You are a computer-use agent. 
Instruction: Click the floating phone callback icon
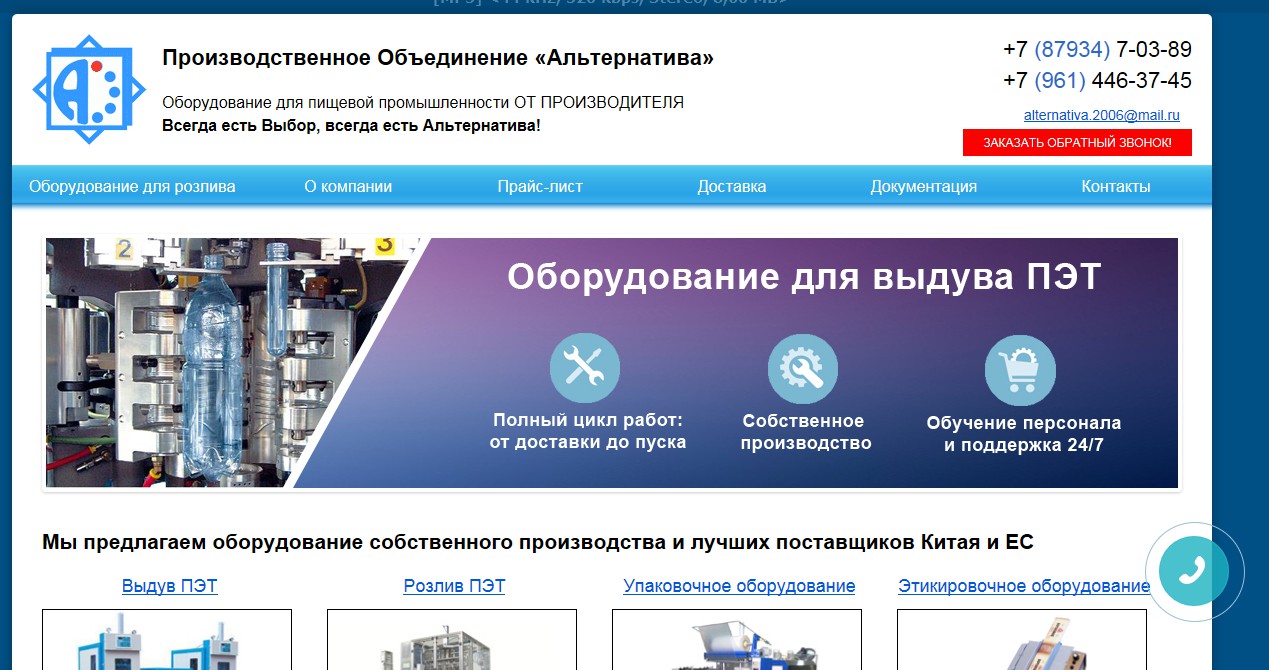(1194, 572)
